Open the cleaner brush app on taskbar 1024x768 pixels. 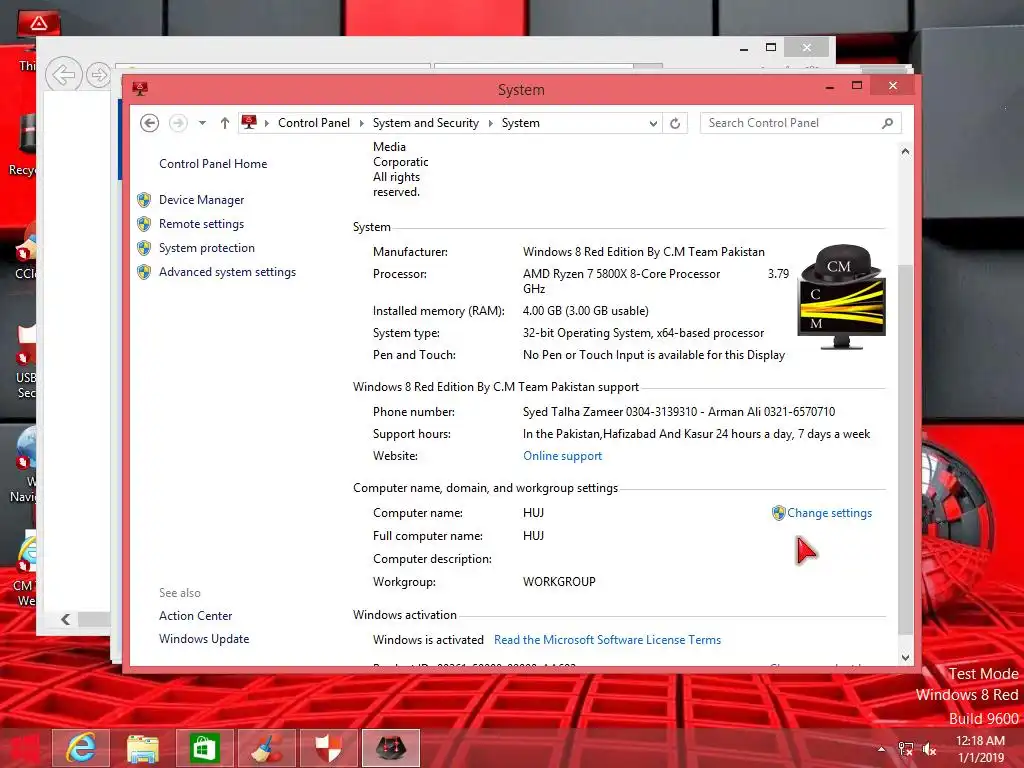point(266,748)
